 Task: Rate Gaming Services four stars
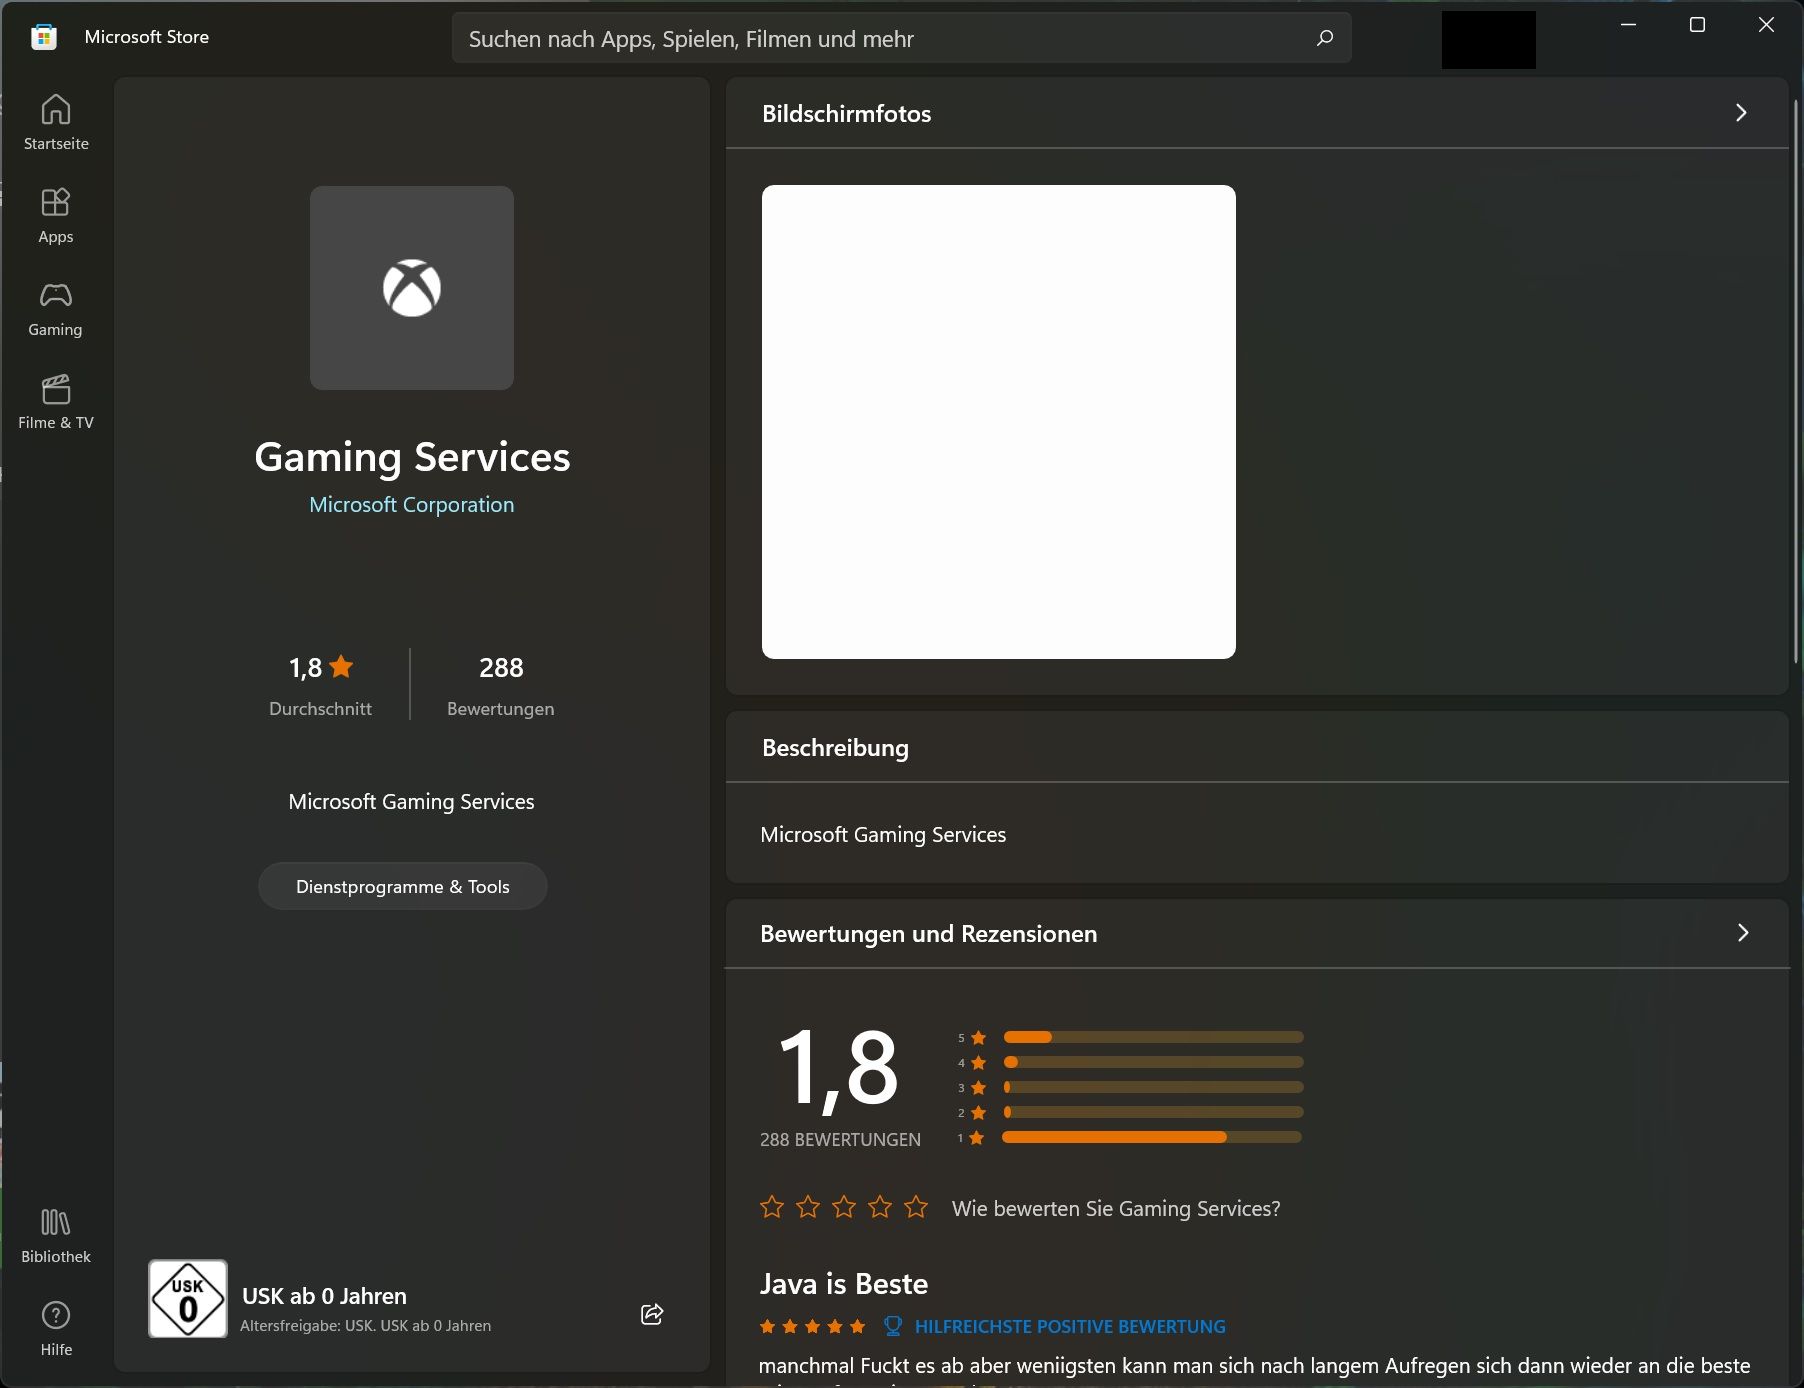click(x=880, y=1207)
